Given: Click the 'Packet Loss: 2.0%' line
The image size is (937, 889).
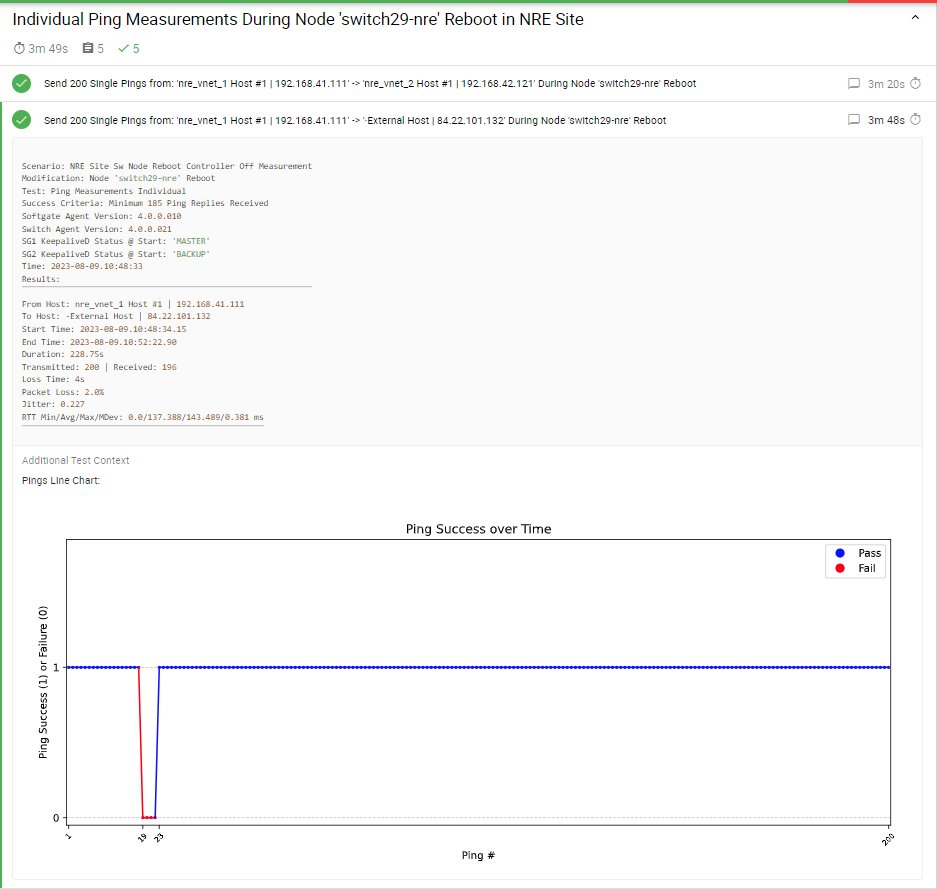Looking at the screenshot, I should (63, 393).
